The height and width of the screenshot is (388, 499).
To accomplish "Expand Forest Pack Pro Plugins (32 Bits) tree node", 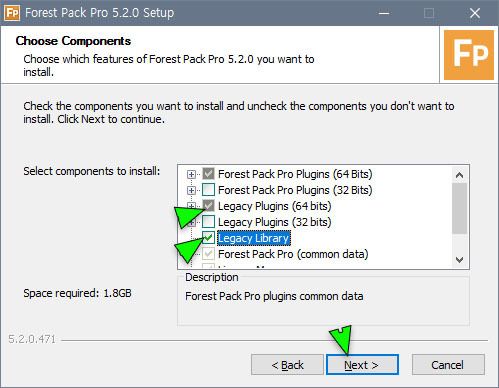I will (x=191, y=190).
